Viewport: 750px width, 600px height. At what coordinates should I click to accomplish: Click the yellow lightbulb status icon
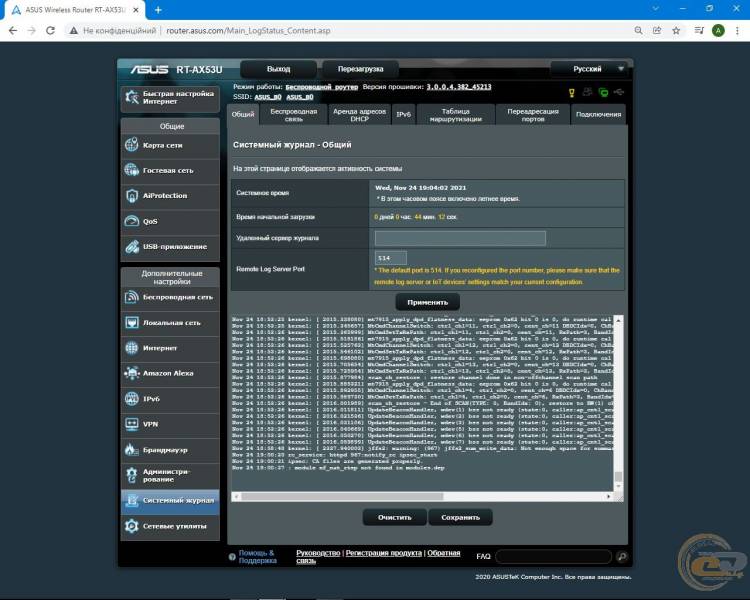(x=572, y=93)
